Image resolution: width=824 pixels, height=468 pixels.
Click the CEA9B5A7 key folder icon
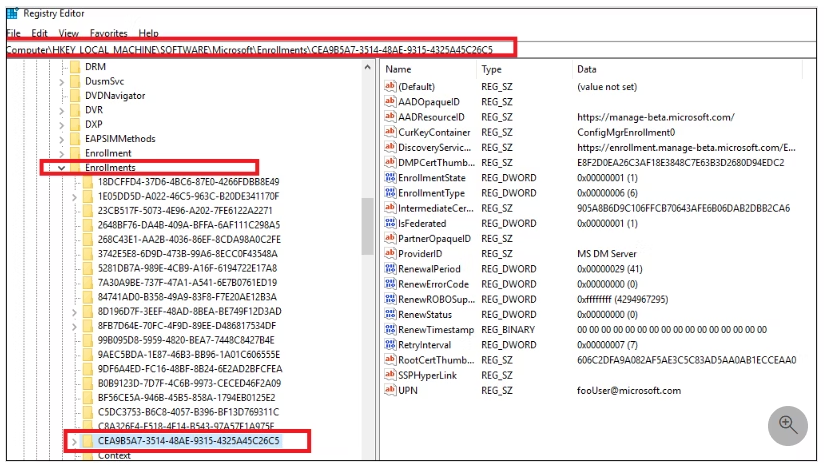click(88, 441)
